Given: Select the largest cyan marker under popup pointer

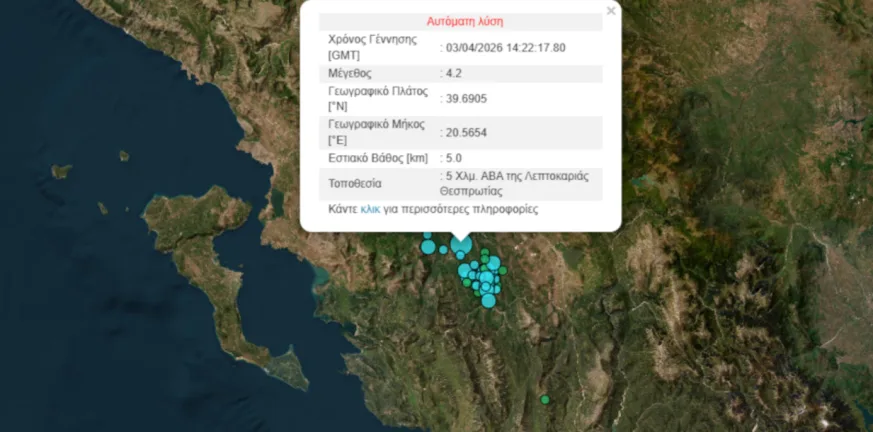Looking at the screenshot, I should [461, 246].
